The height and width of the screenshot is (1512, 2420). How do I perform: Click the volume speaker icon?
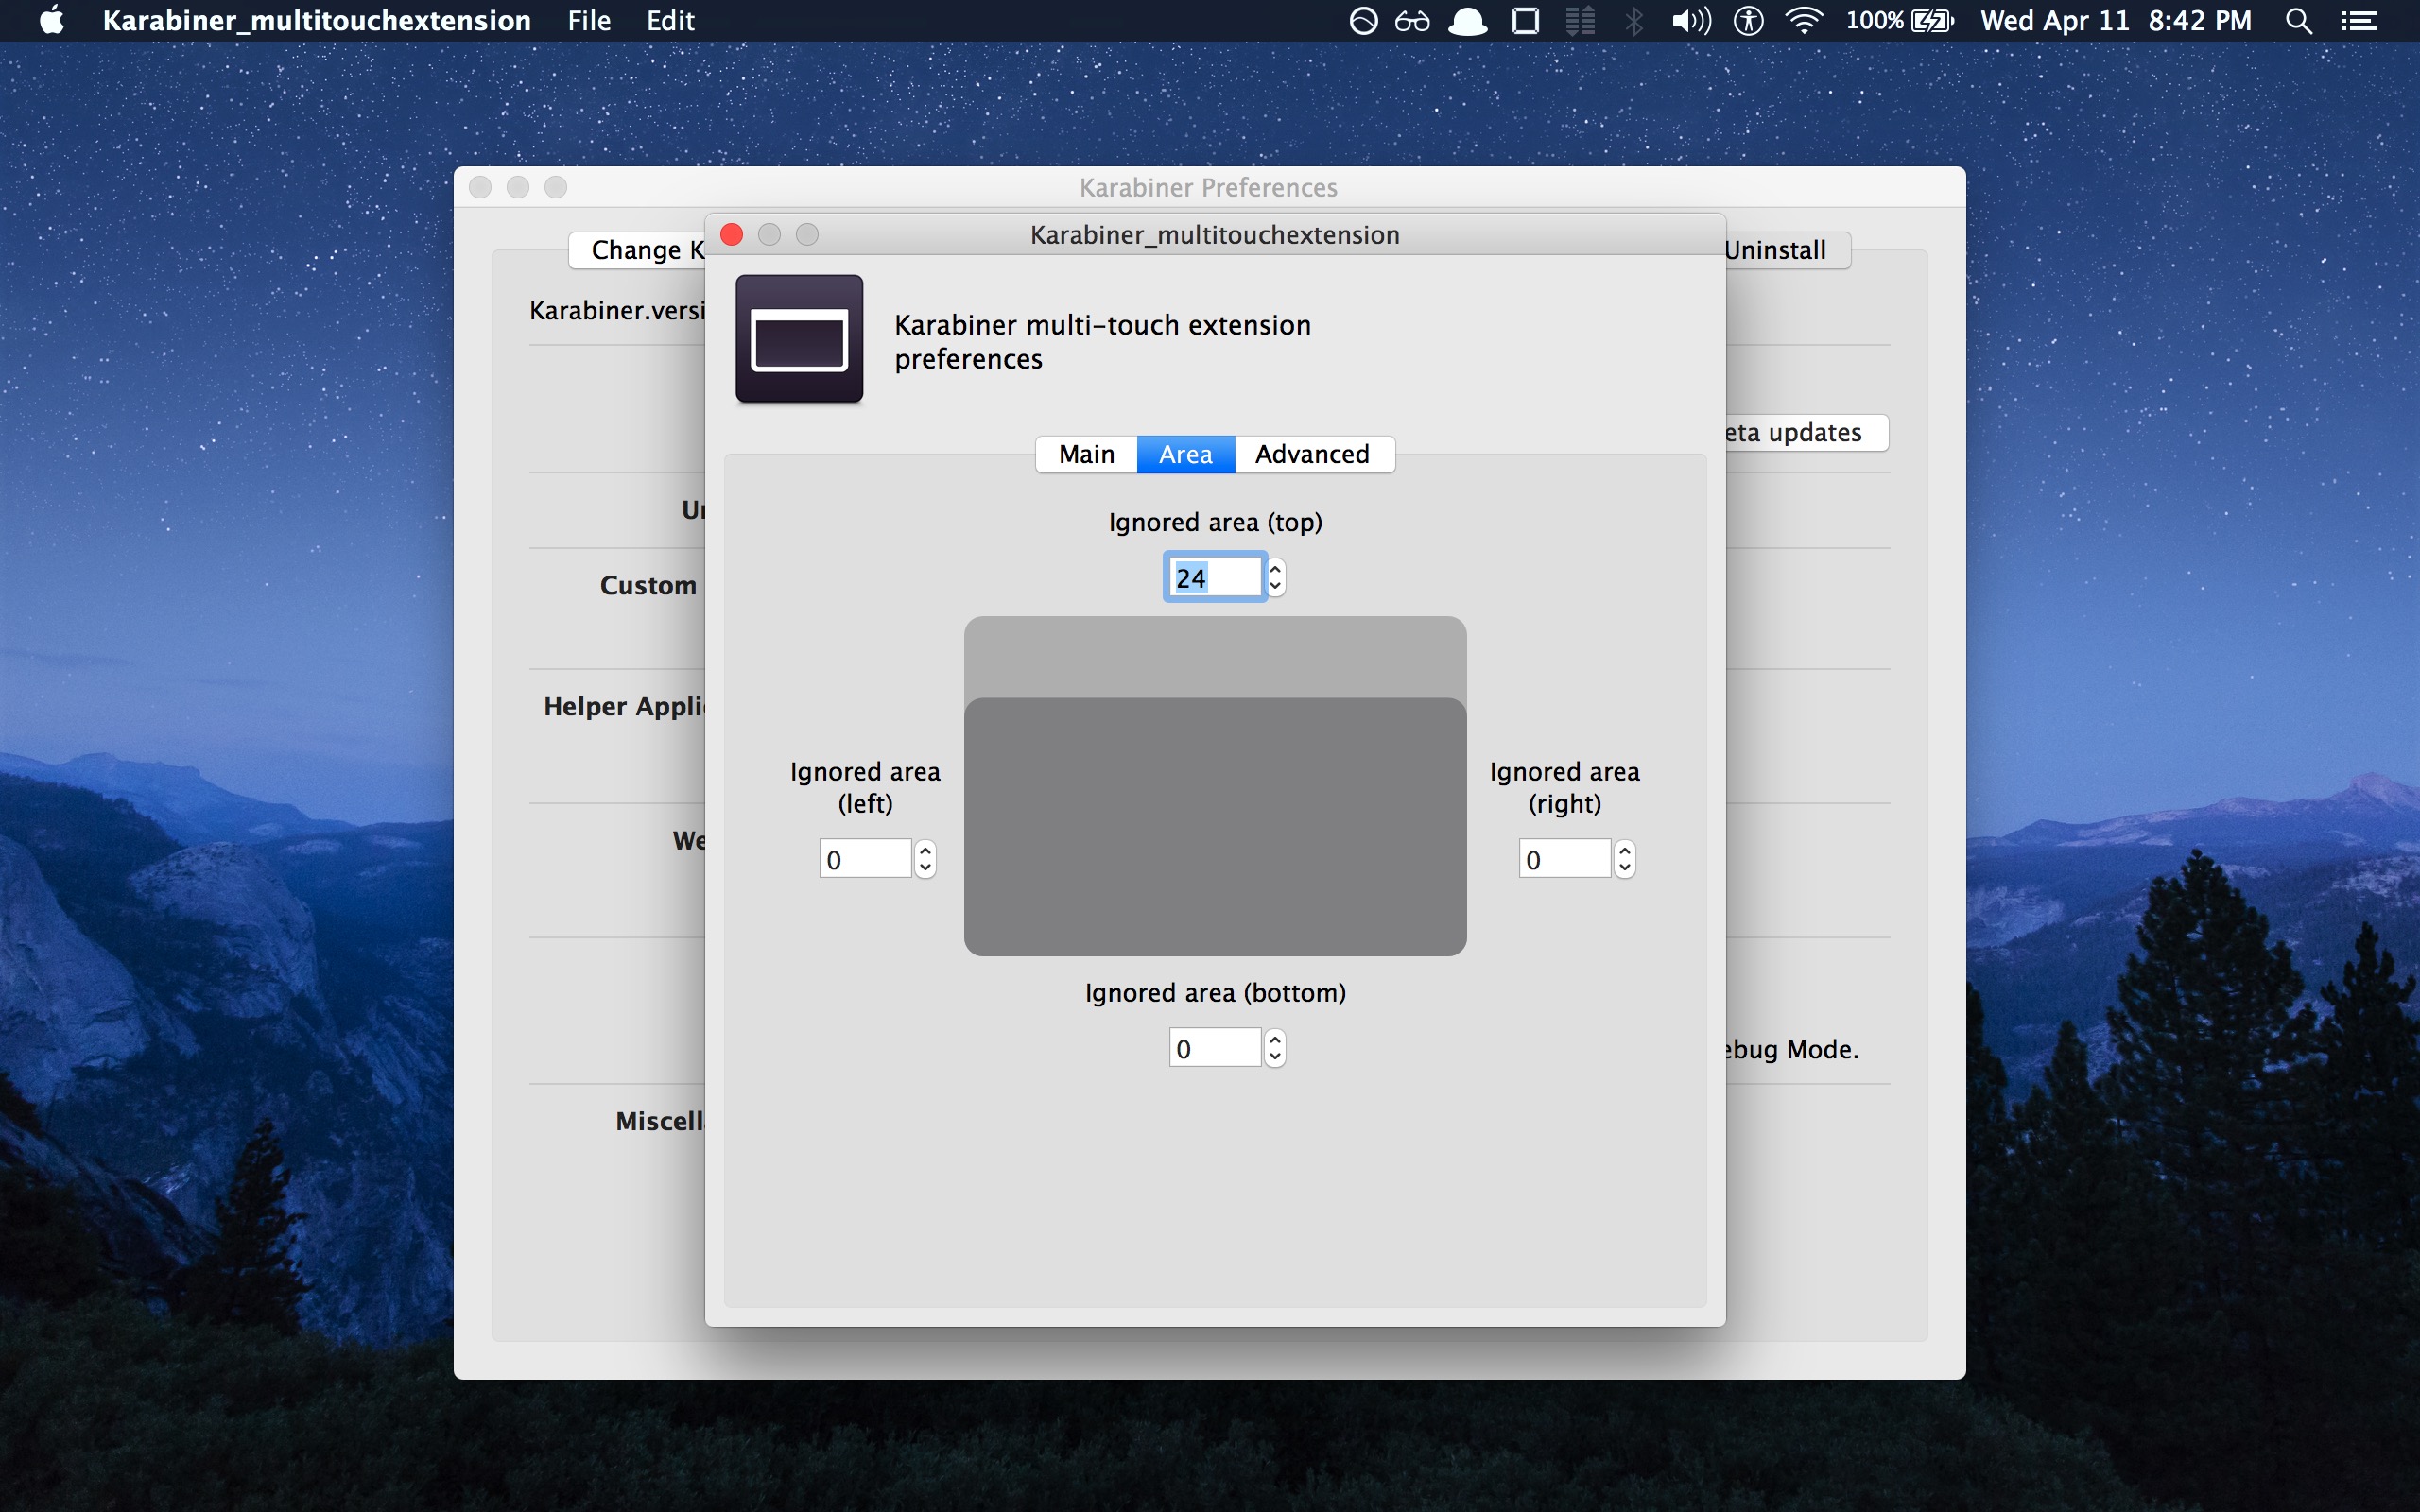(1691, 20)
